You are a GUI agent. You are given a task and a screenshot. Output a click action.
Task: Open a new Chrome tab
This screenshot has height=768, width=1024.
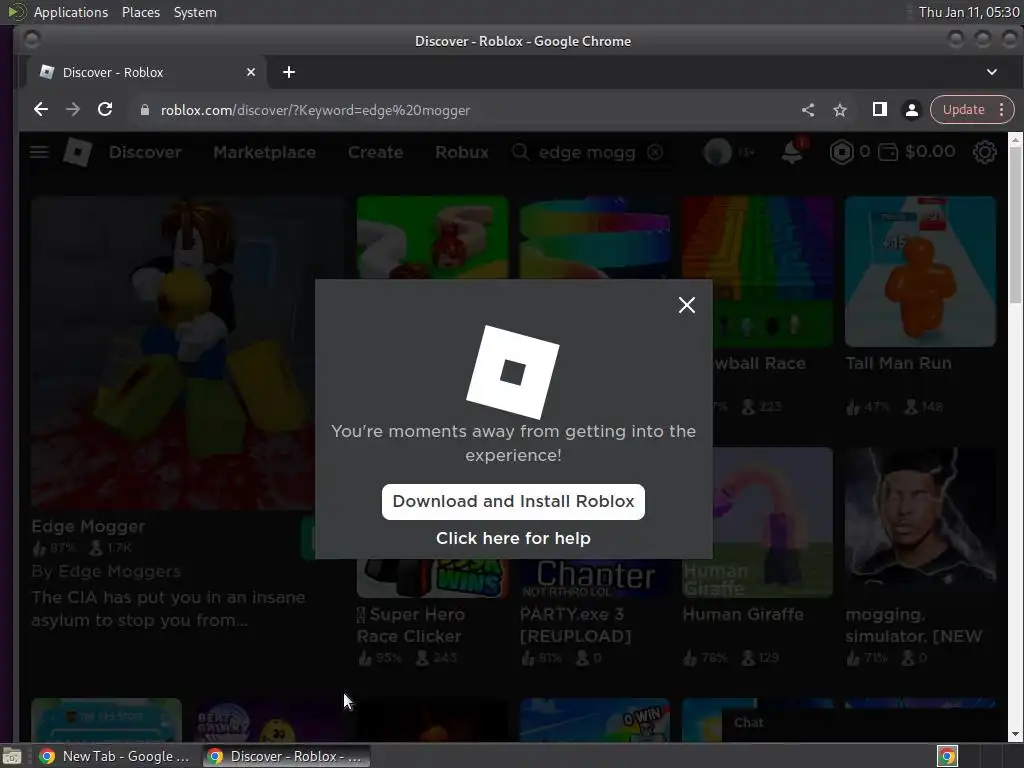(289, 72)
